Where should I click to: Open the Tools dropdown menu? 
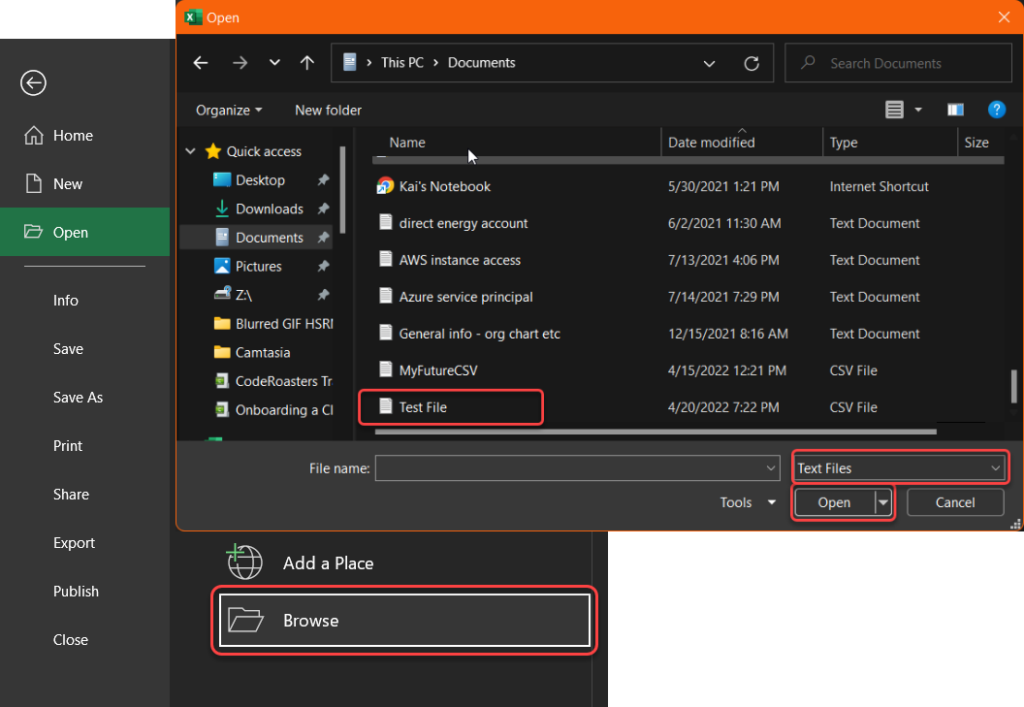tap(747, 503)
